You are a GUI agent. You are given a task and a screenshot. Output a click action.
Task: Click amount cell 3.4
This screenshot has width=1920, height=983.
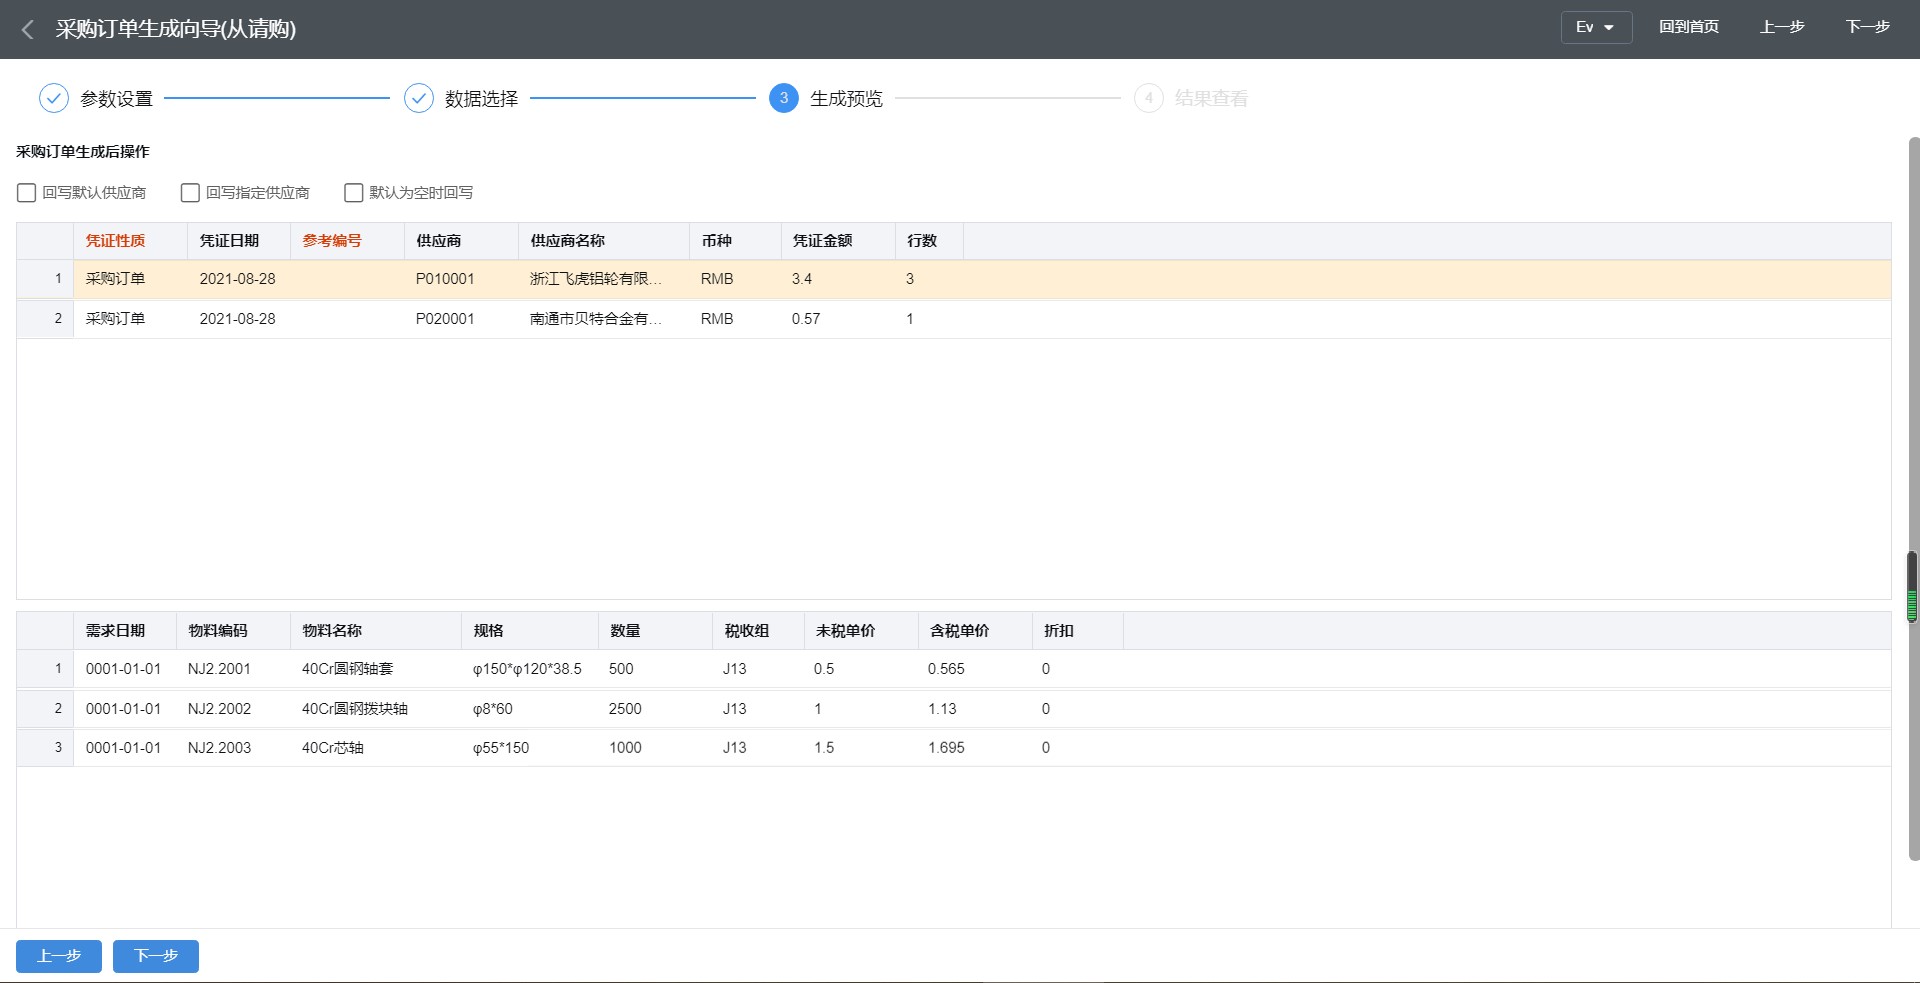[802, 279]
